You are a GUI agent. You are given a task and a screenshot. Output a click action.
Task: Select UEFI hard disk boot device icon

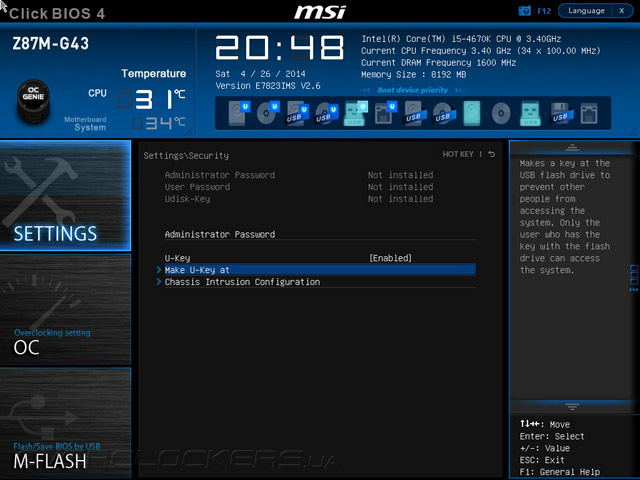pyautogui.click(x=238, y=113)
